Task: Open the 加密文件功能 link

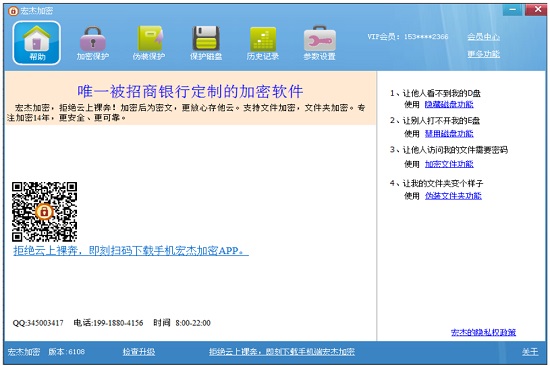Action: [x=449, y=164]
